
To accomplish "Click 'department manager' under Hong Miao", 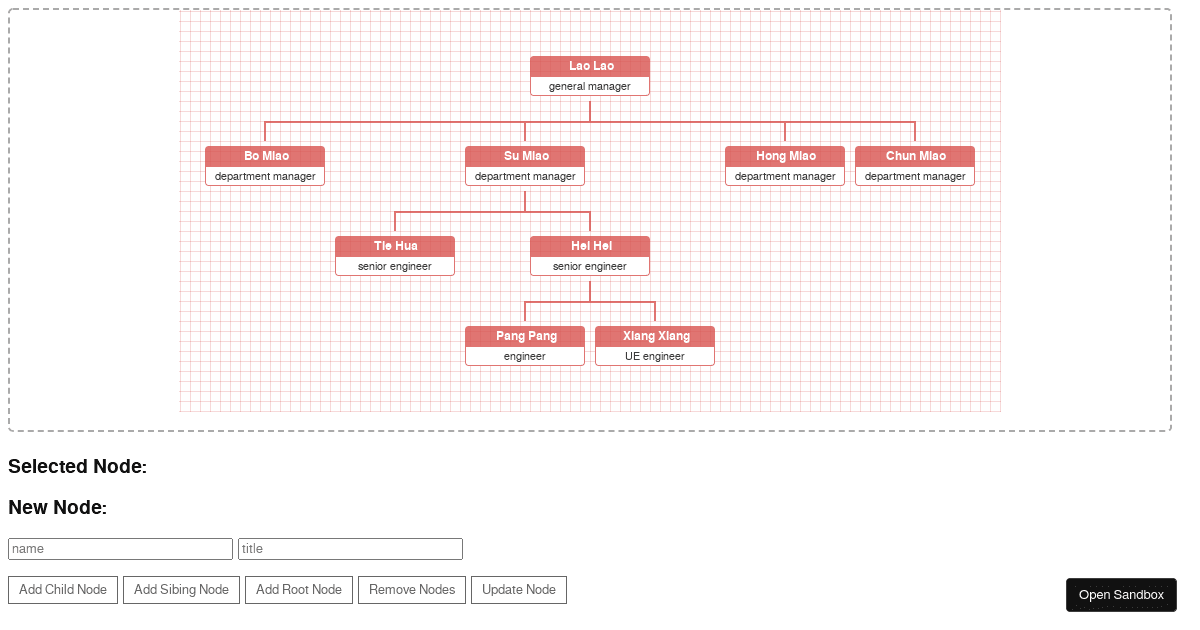I will click(785, 176).
